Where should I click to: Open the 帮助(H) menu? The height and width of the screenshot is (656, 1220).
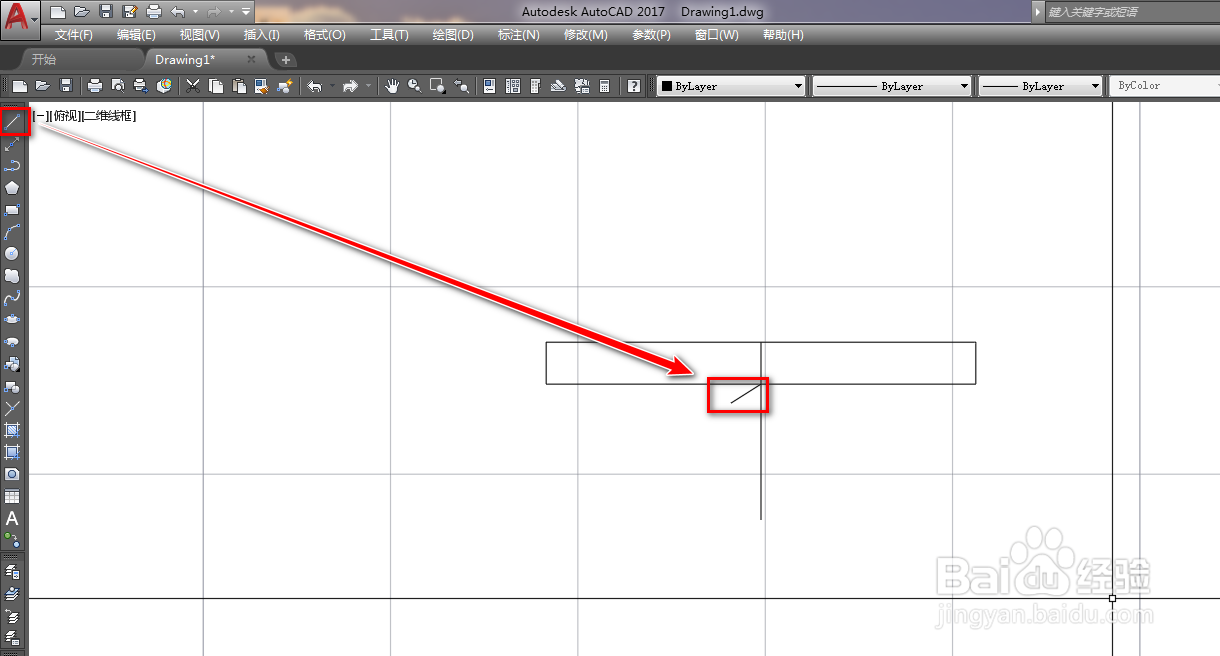(x=782, y=35)
